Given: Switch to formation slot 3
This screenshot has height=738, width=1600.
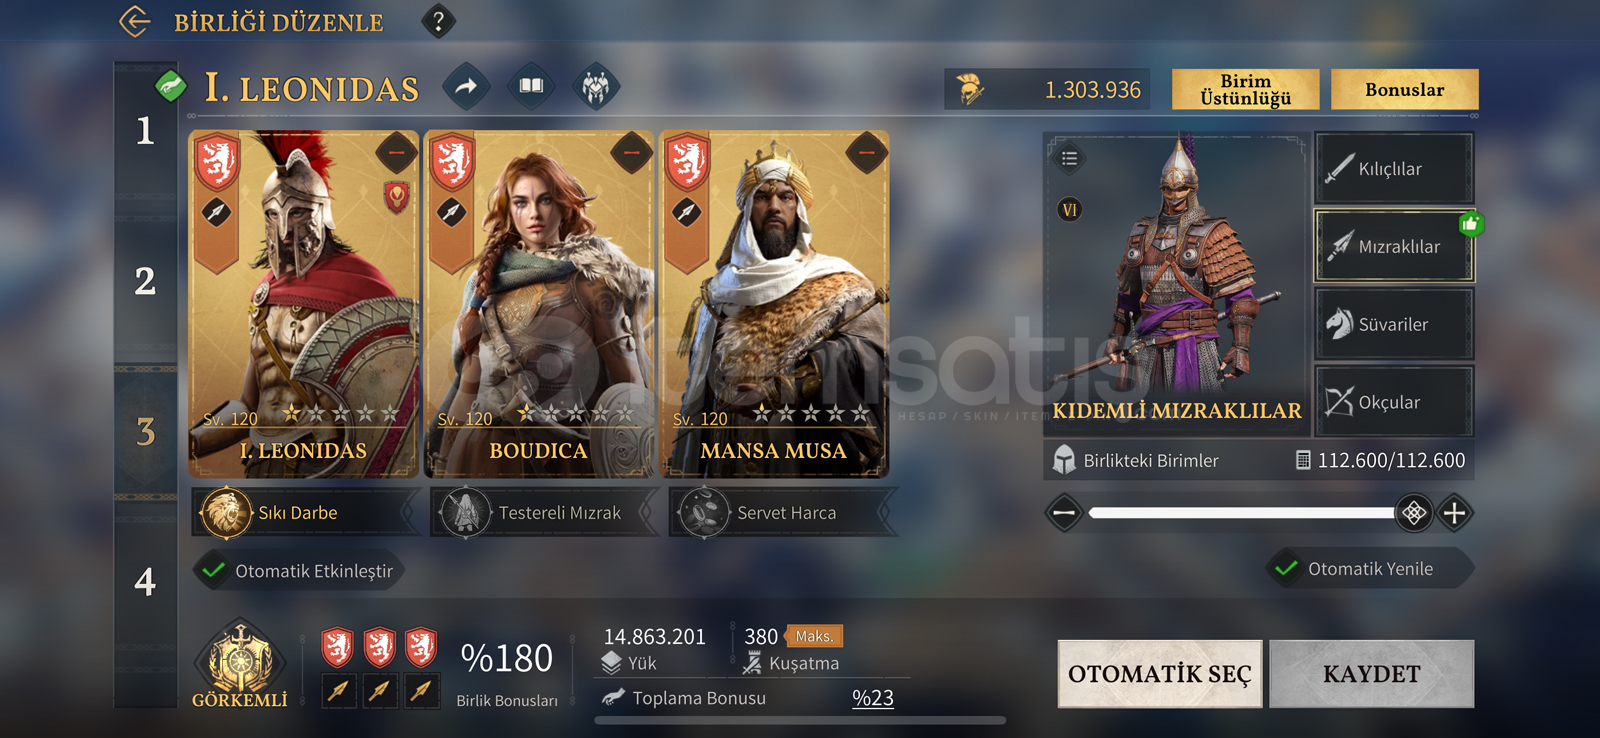Looking at the screenshot, I should tap(146, 432).
